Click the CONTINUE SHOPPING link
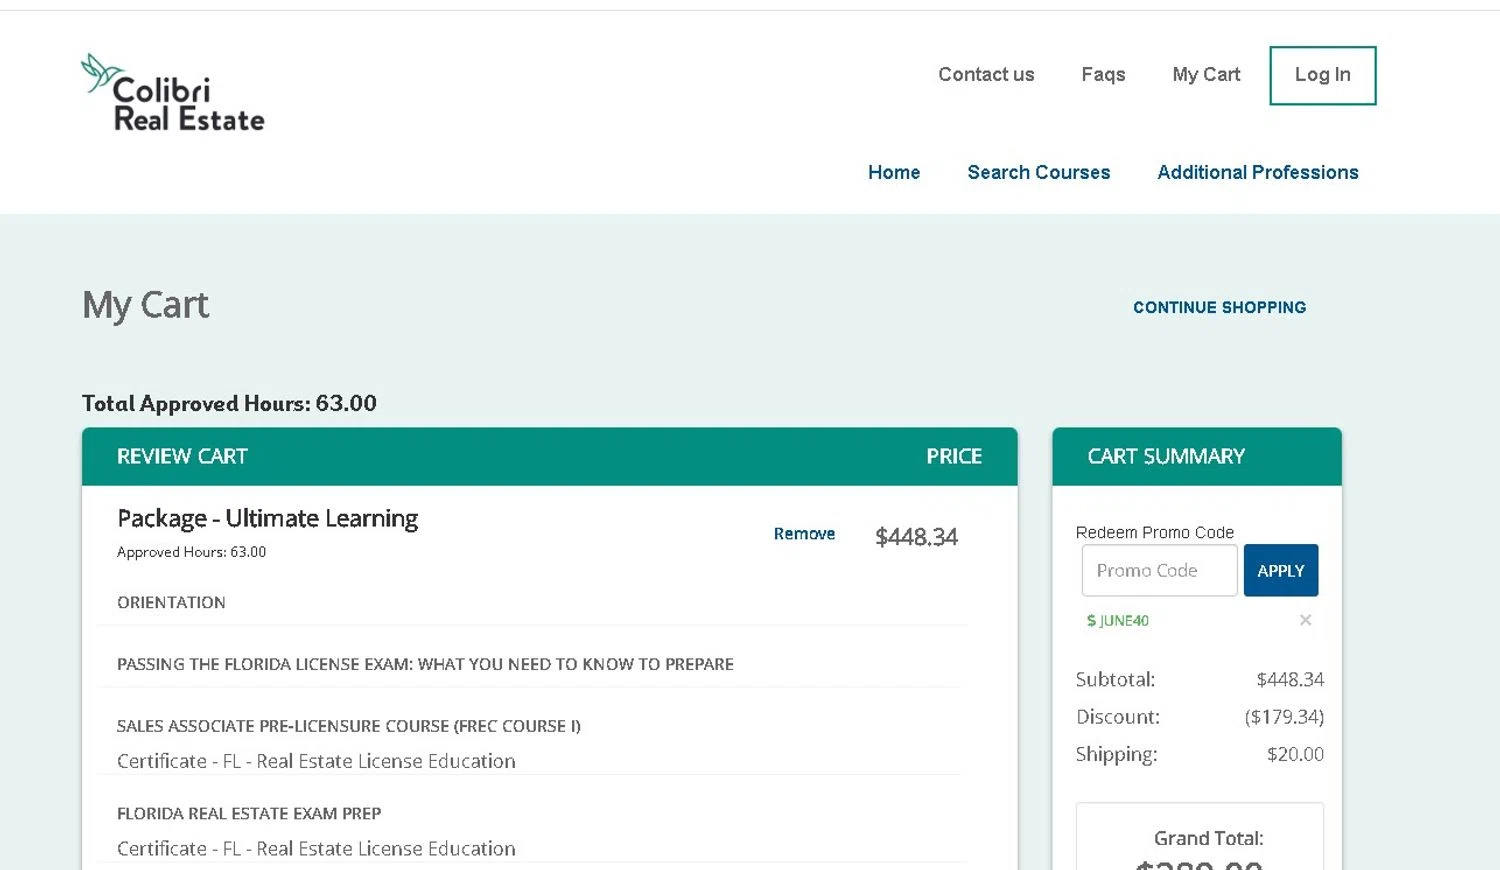Viewport: 1500px width, 870px height. 1219,307
